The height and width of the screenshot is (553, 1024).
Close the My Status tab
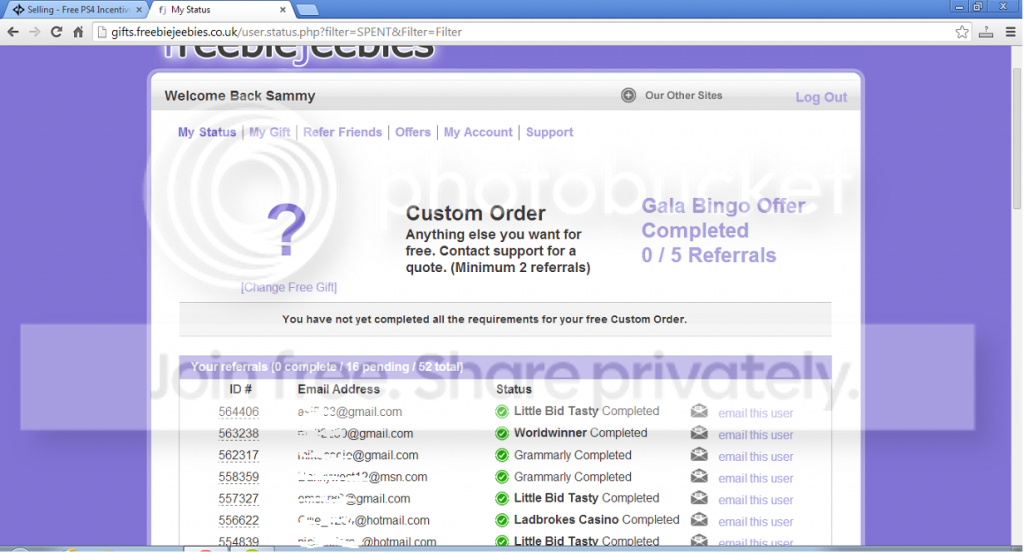pyautogui.click(x=283, y=10)
